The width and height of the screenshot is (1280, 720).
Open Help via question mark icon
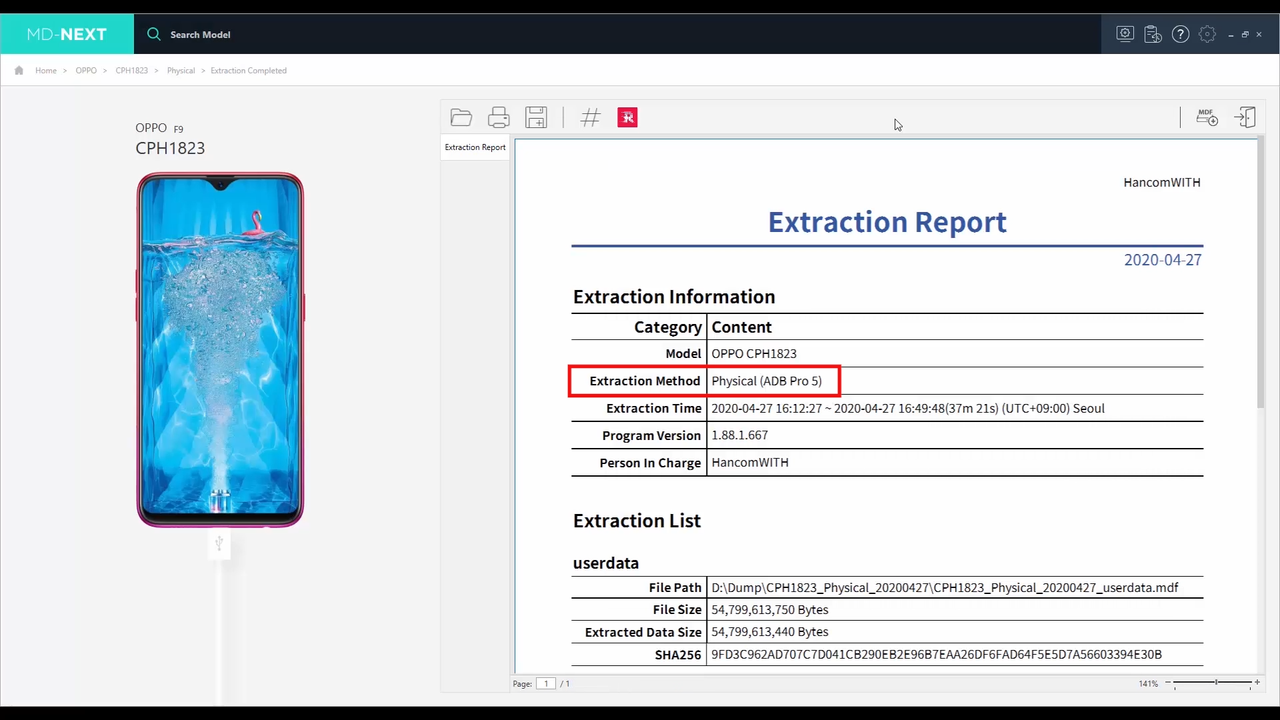point(1181,34)
